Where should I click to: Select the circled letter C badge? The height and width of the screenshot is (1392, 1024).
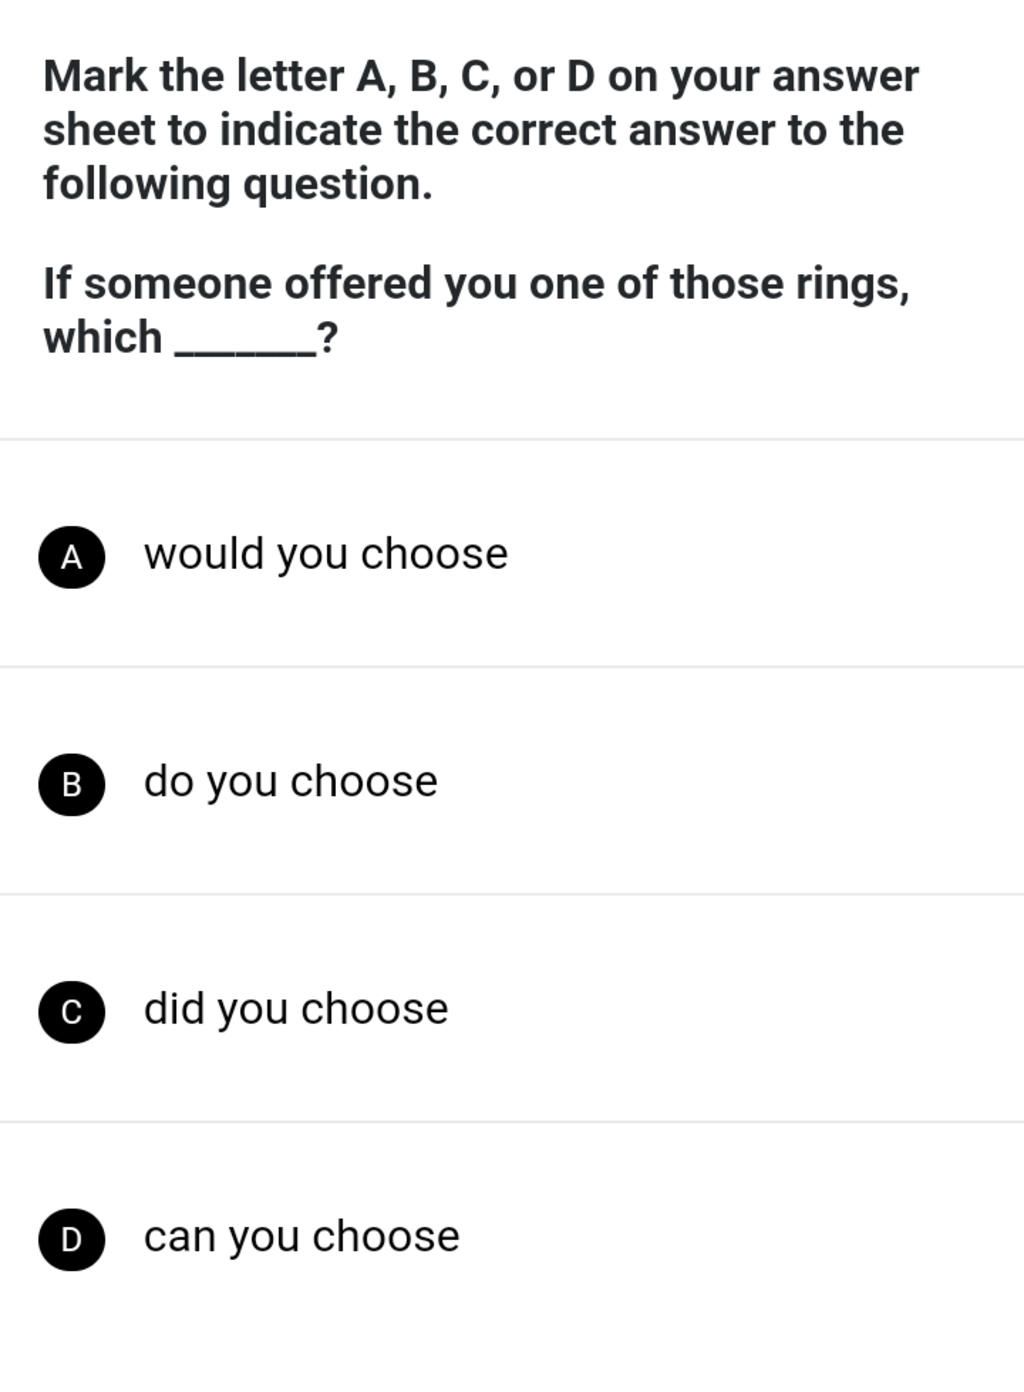point(72,1011)
